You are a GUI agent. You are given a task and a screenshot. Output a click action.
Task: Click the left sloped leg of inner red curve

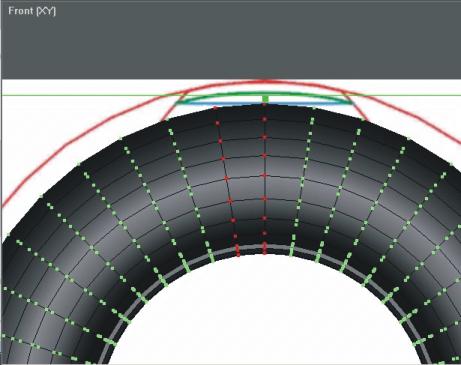170,109
